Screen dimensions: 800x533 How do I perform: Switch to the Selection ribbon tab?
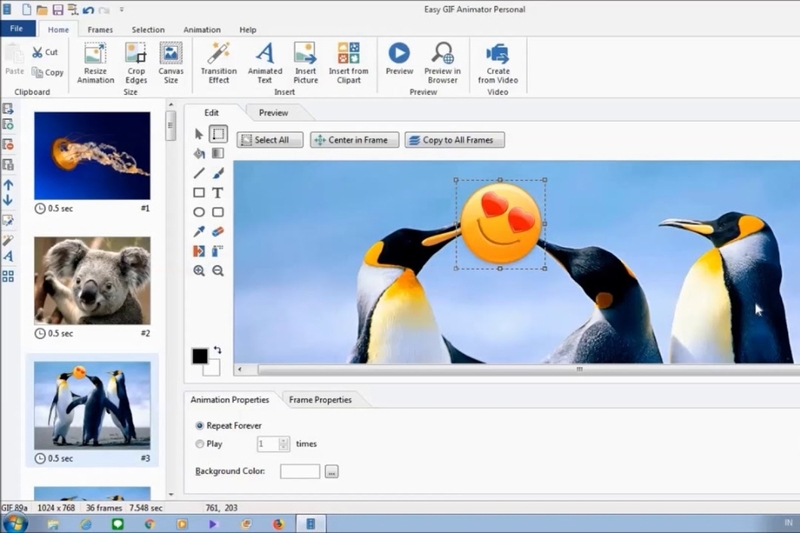tap(148, 30)
